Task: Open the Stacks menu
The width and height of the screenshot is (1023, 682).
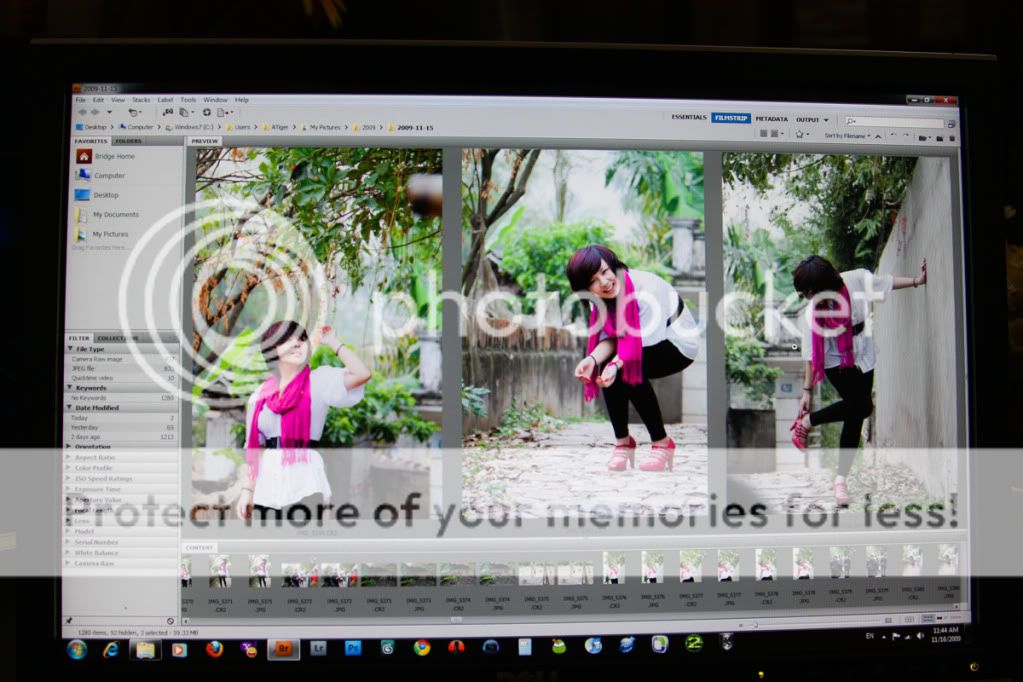Action: click(x=141, y=100)
